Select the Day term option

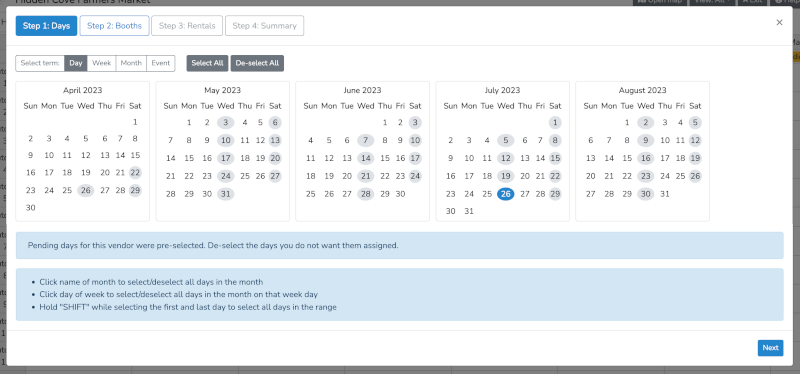point(76,63)
